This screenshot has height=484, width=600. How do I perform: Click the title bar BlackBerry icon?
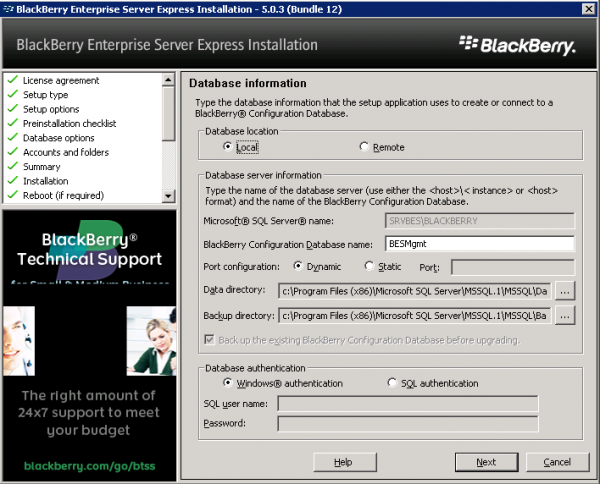coord(8,9)
